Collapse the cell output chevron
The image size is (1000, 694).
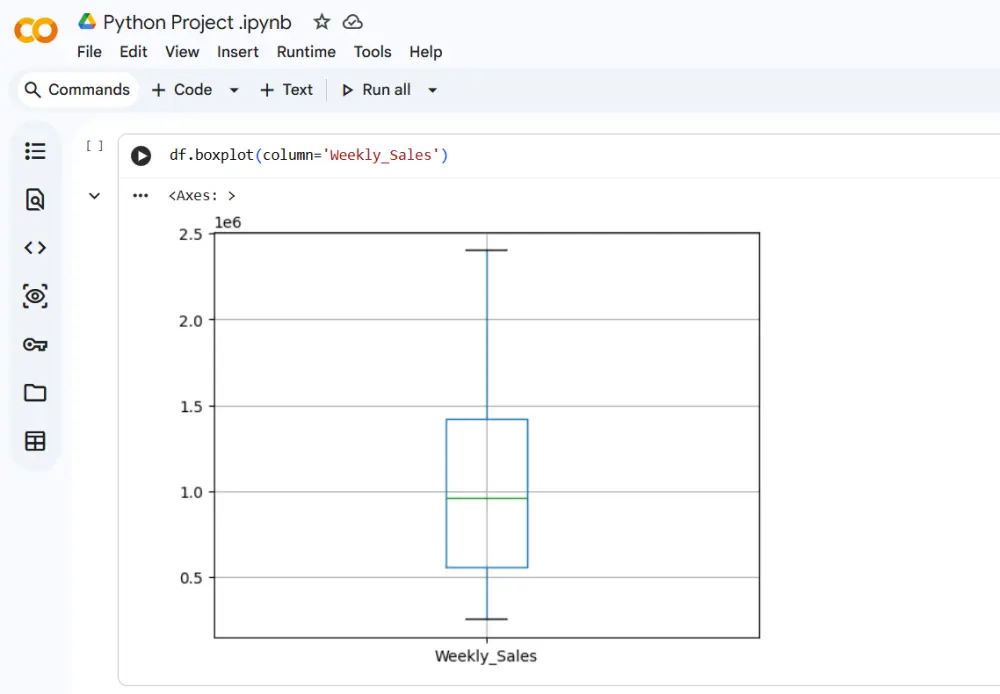point(94,196)
